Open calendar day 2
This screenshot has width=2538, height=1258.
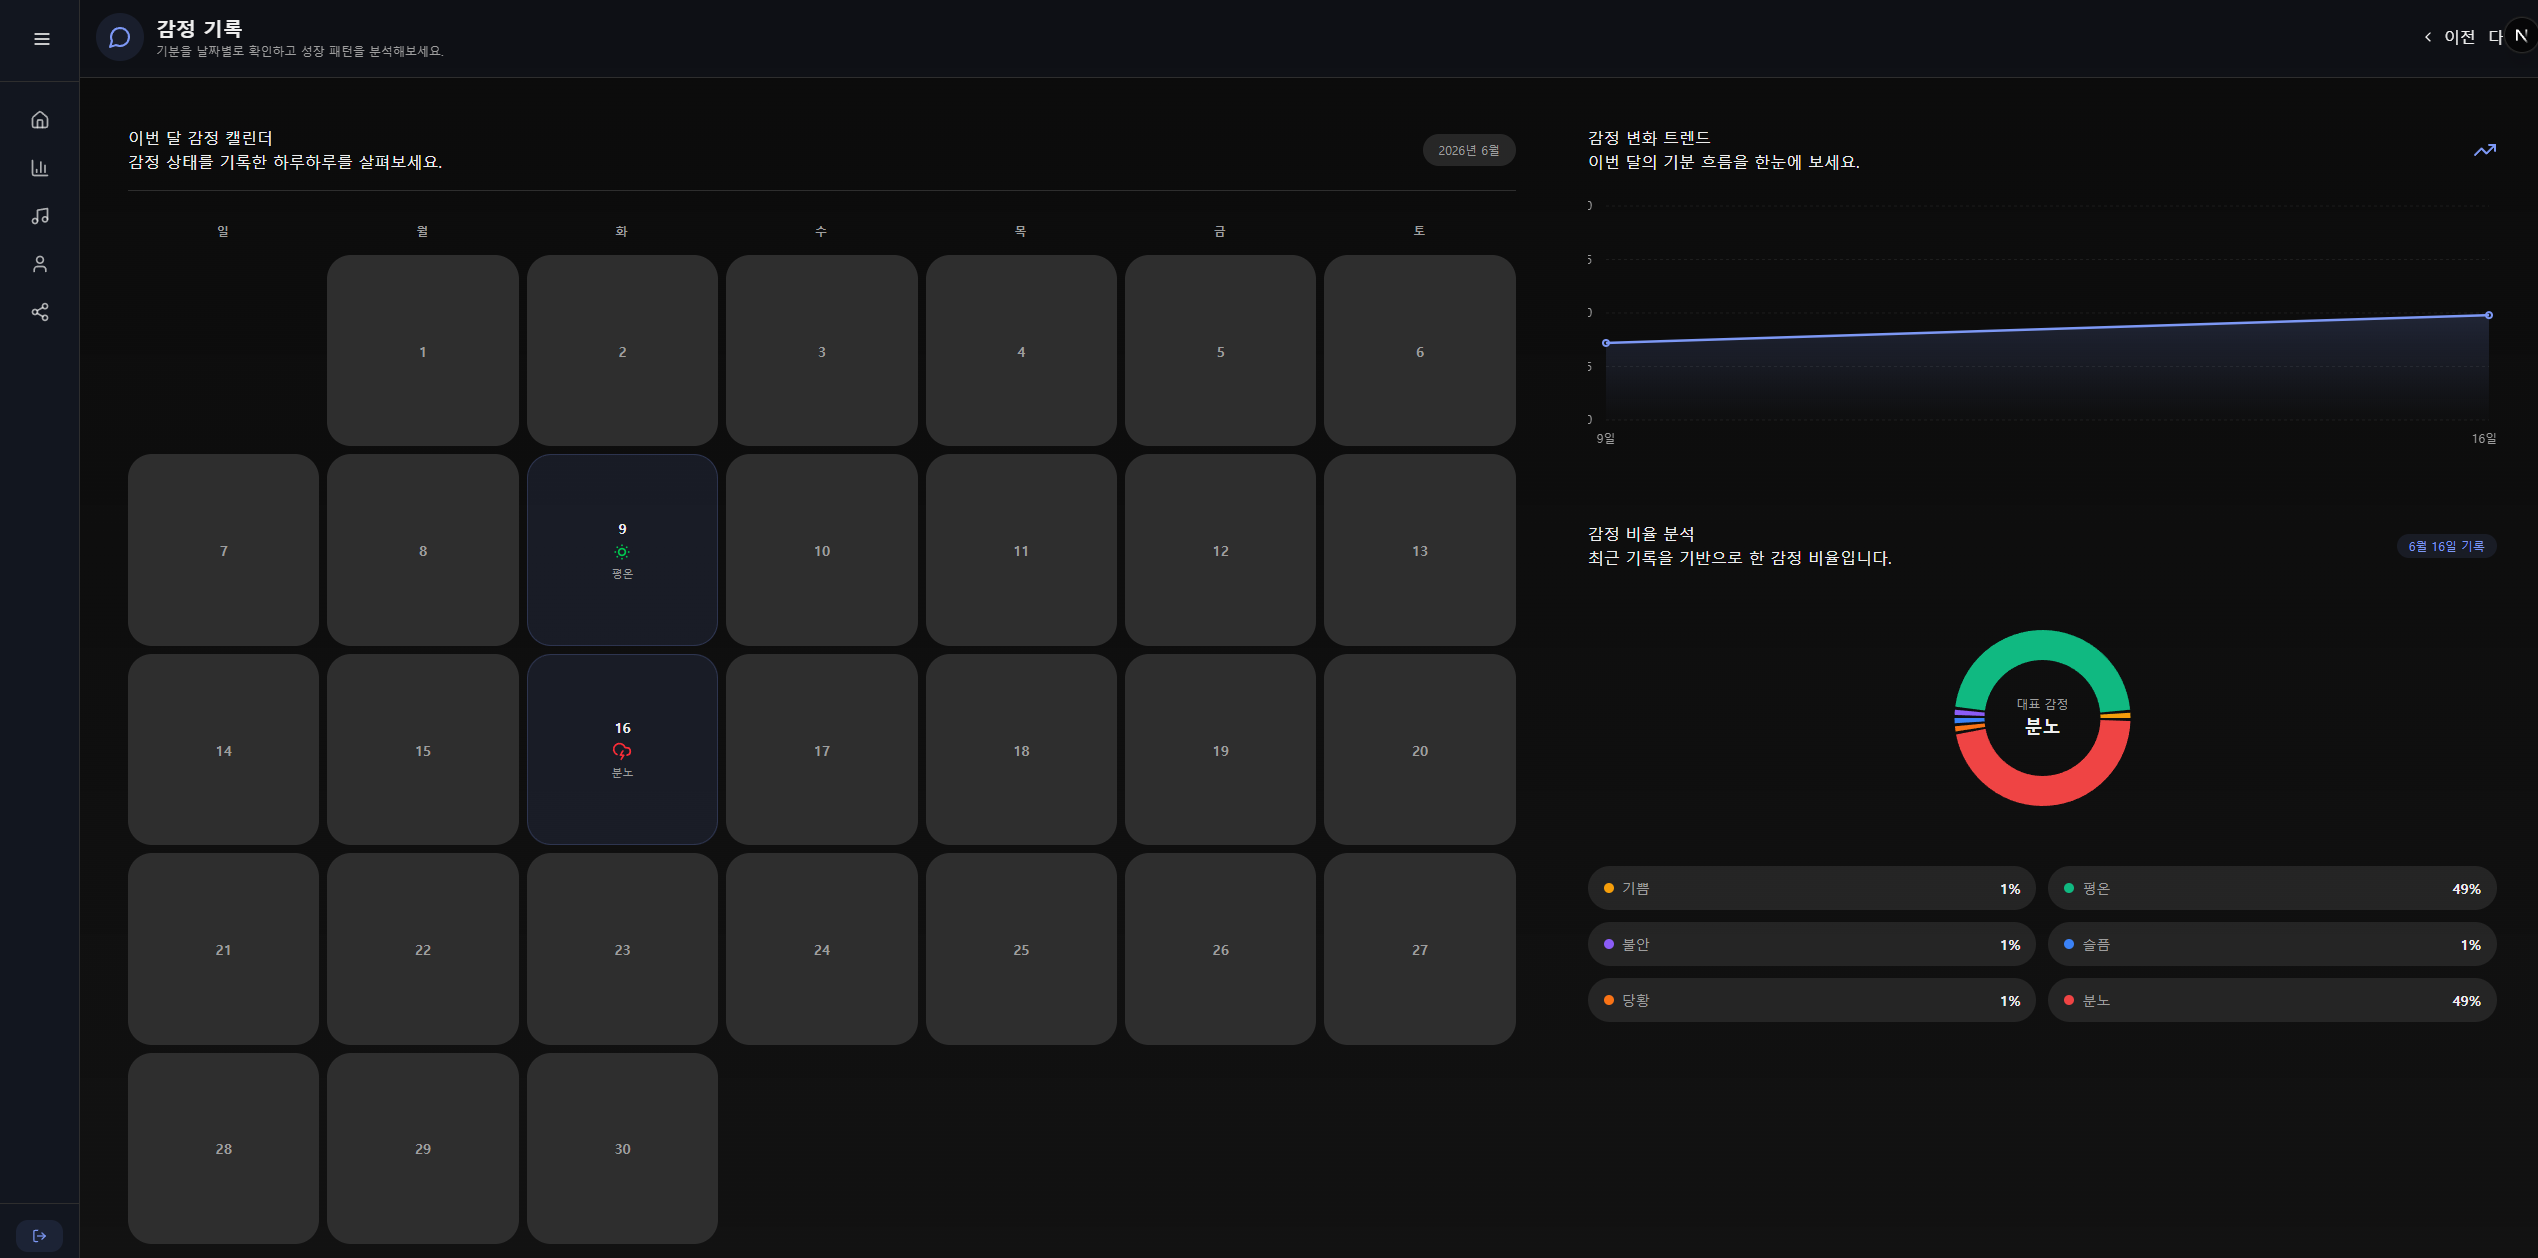coord(622,350)
